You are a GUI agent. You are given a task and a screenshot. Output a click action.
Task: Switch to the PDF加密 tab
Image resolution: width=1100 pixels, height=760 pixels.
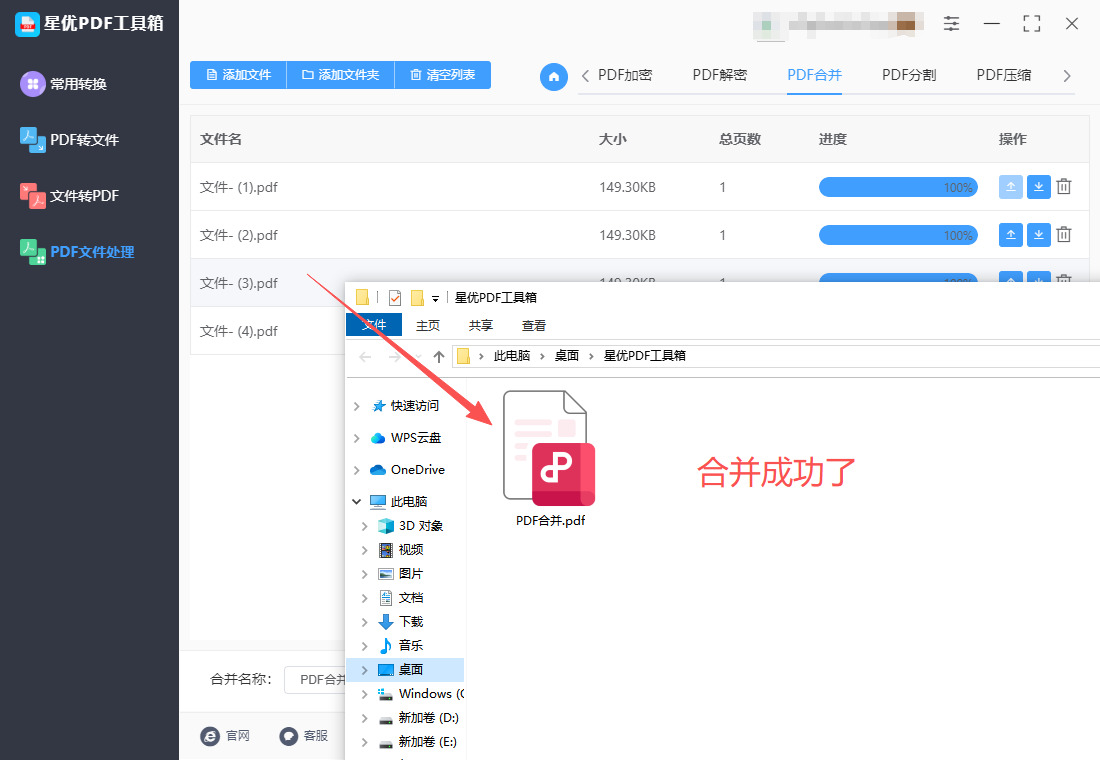tap(625, 75)
